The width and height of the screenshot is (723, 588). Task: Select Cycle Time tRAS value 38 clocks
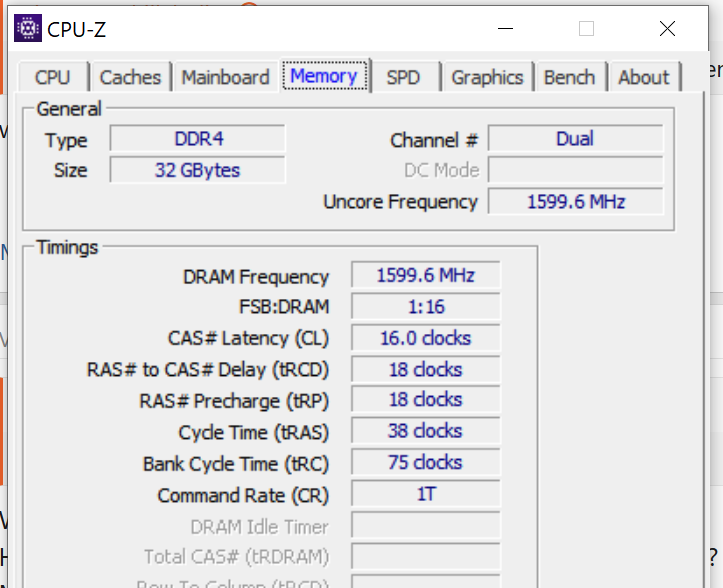click(x=426, y=431)
